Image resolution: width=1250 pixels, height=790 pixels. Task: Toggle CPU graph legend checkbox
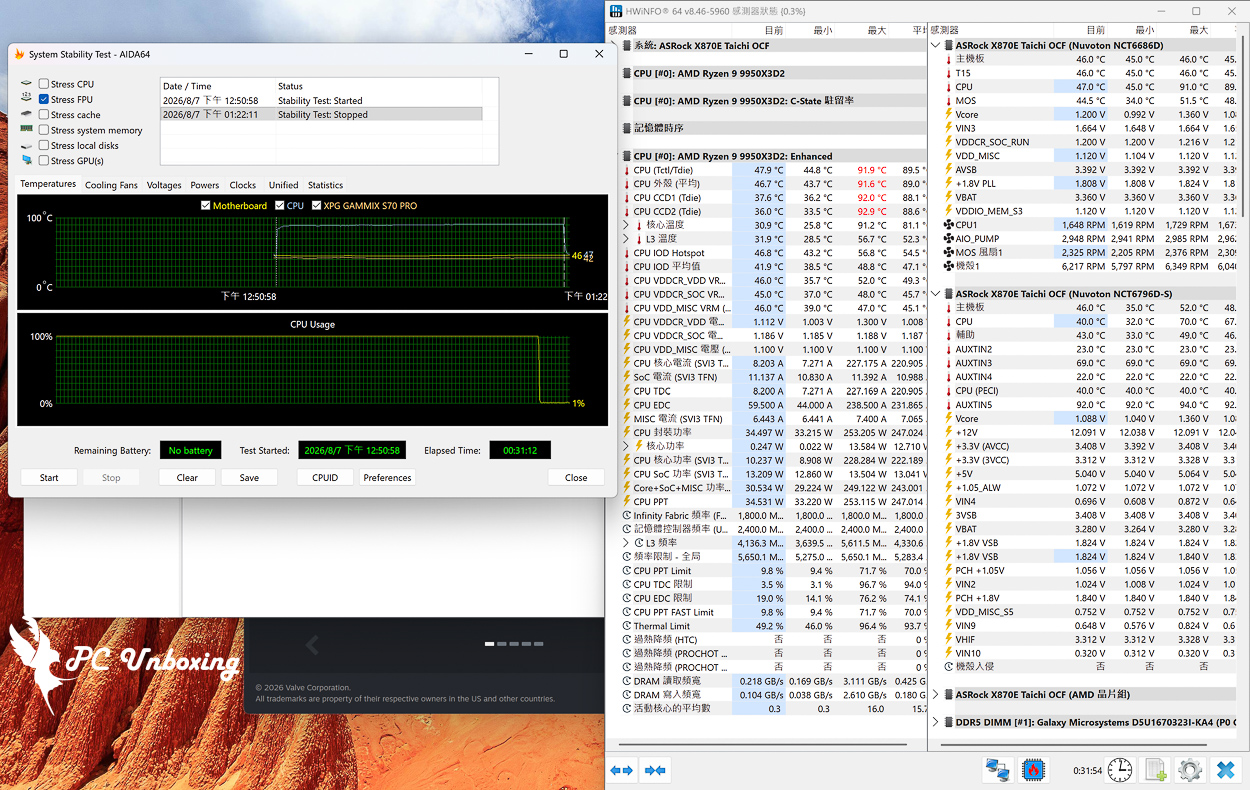pos(280,206)
